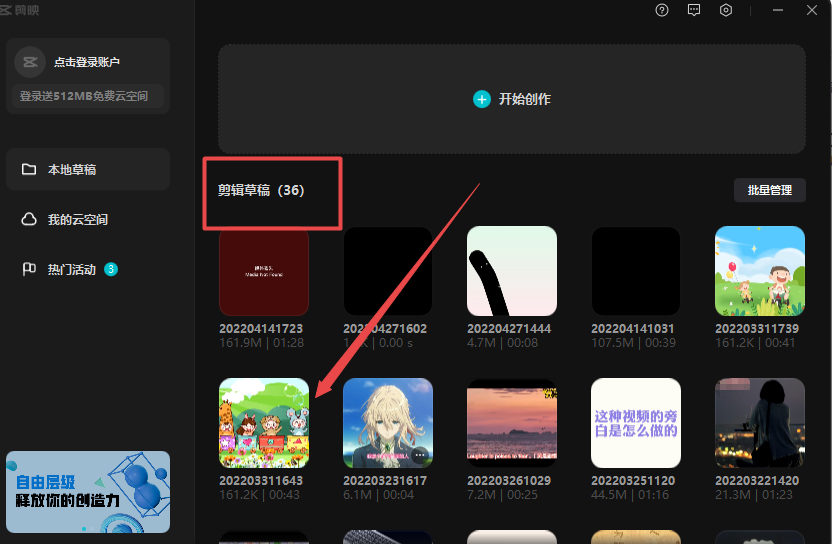
Task: Open animal train draft thumbnail 202203311643
Action: (x=264, y=423)
